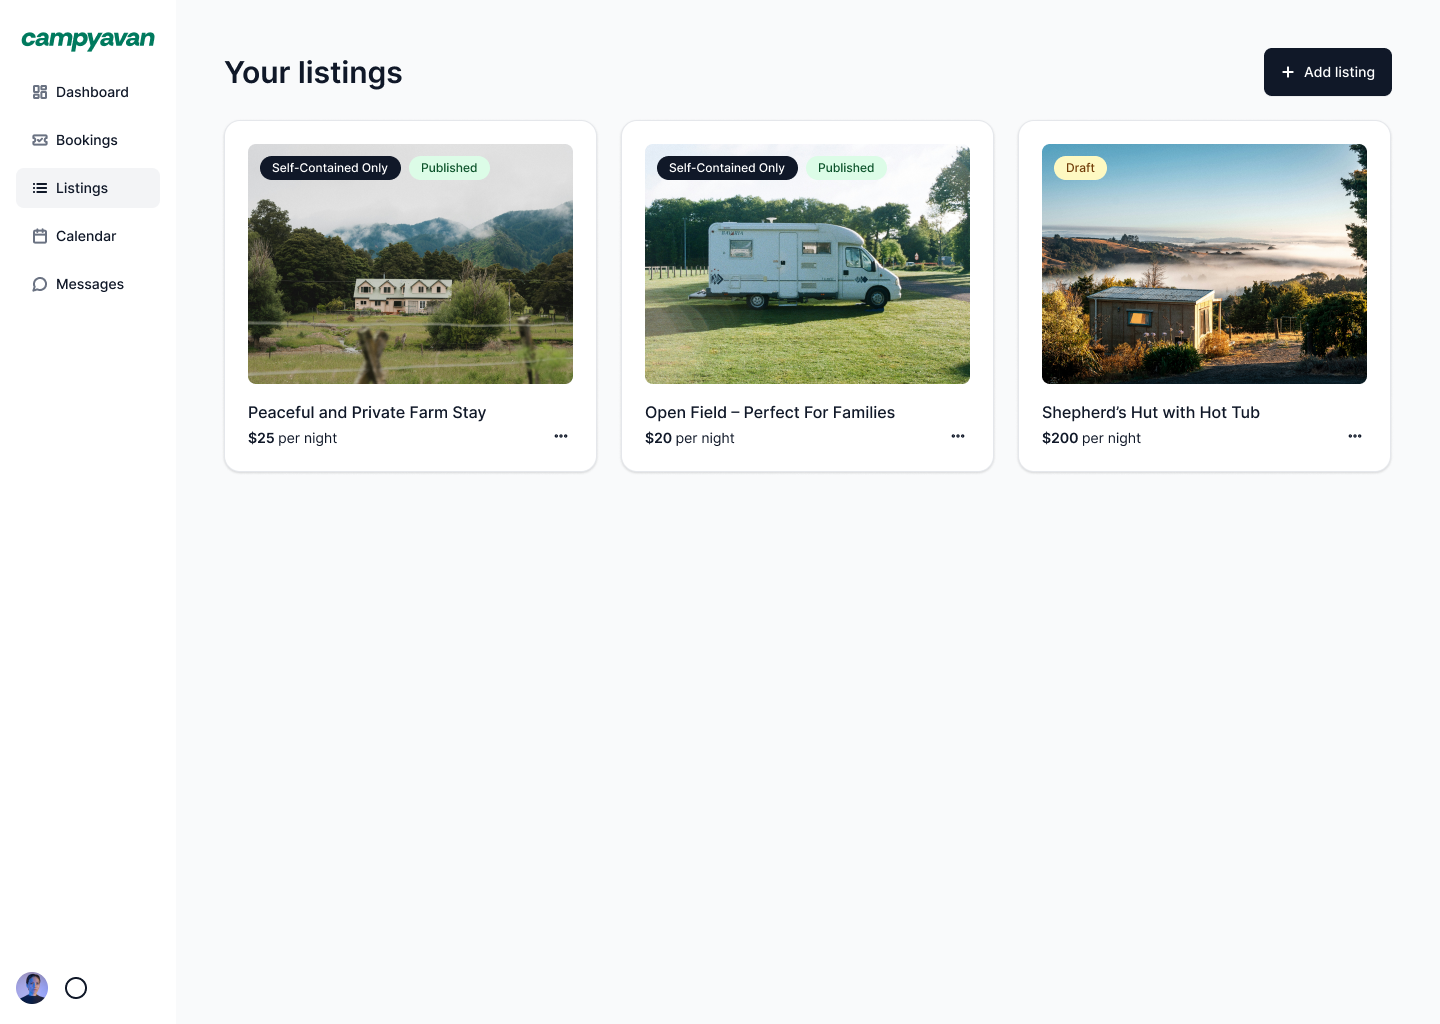Viewport: 1440px width, 1024px height.
Task: Open the Bookings page
Action: click(87, 140)
